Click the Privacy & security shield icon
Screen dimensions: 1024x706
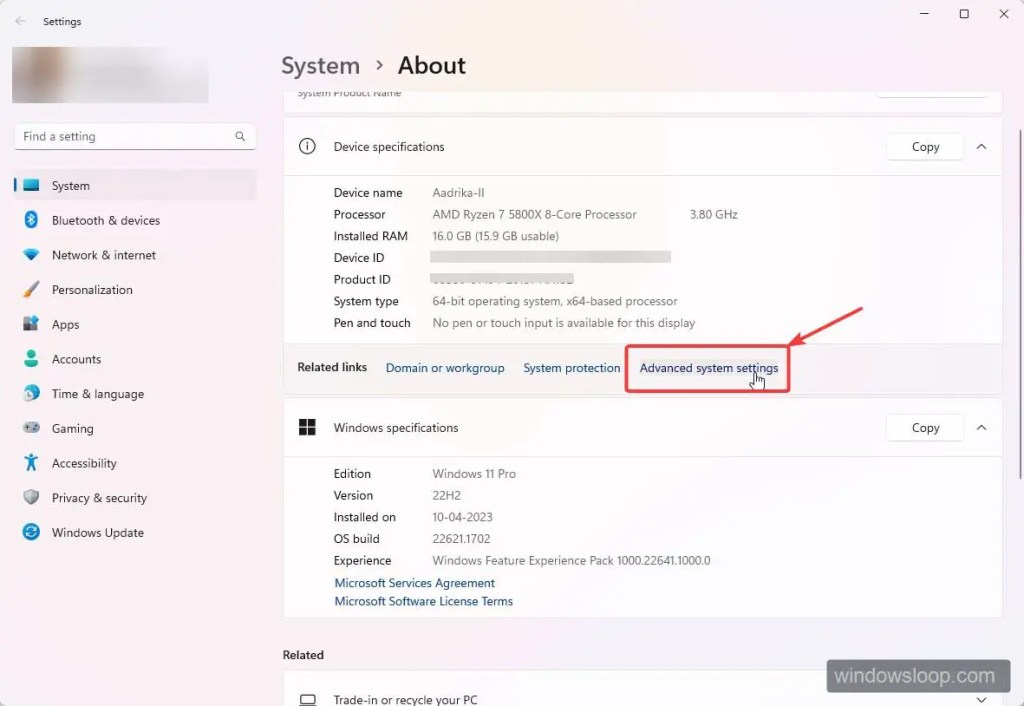point(31,497)
